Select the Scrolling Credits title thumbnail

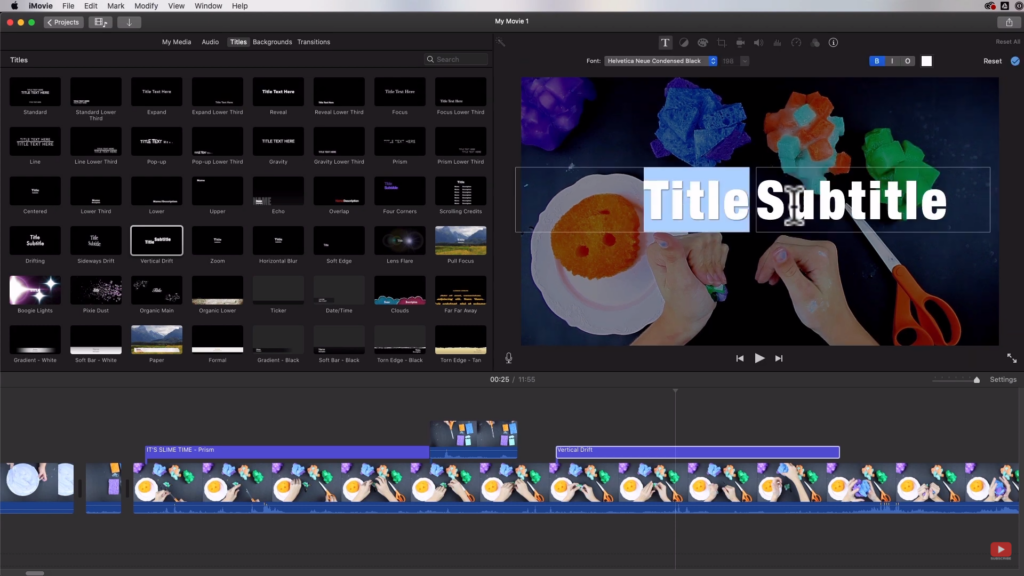click(460, 191)
